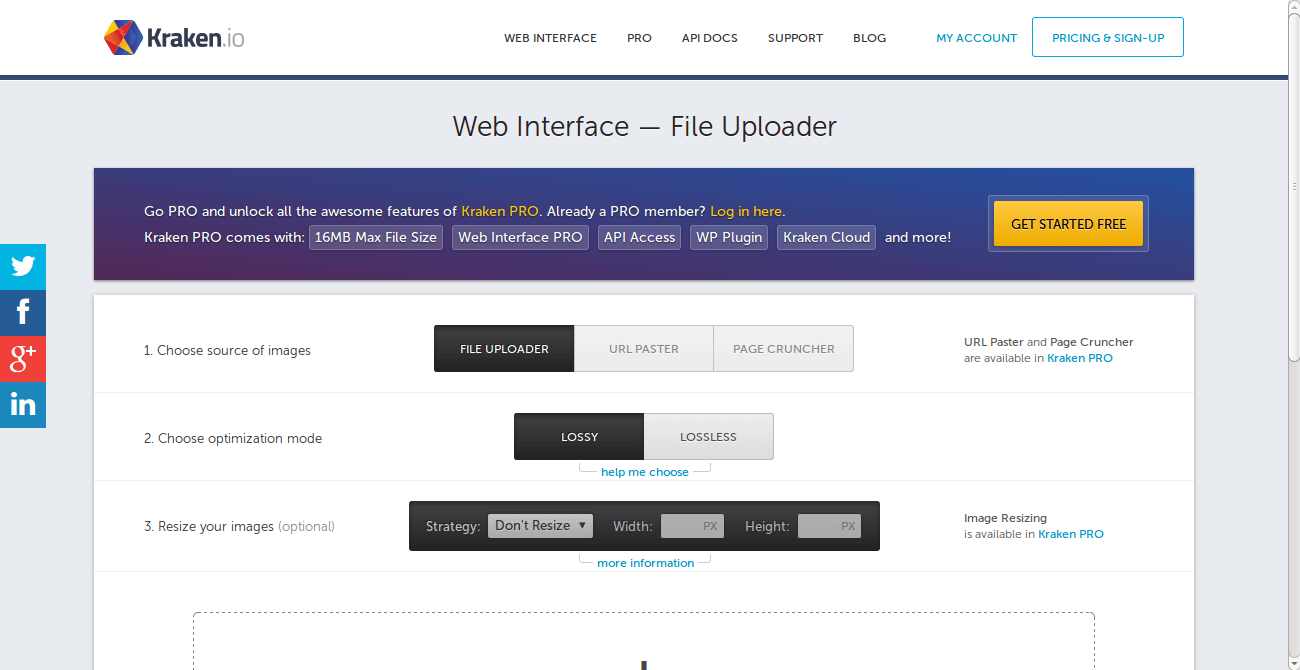Click Kraken PRO link under Image Resizing
This screenshot has width=1300, height=670.
tap(1071, 534)
